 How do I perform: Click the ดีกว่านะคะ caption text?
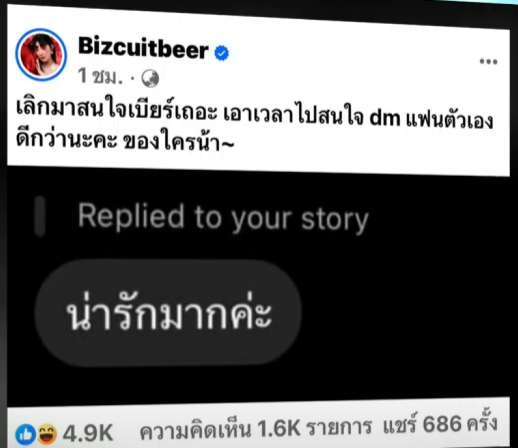tap(66, 138)
